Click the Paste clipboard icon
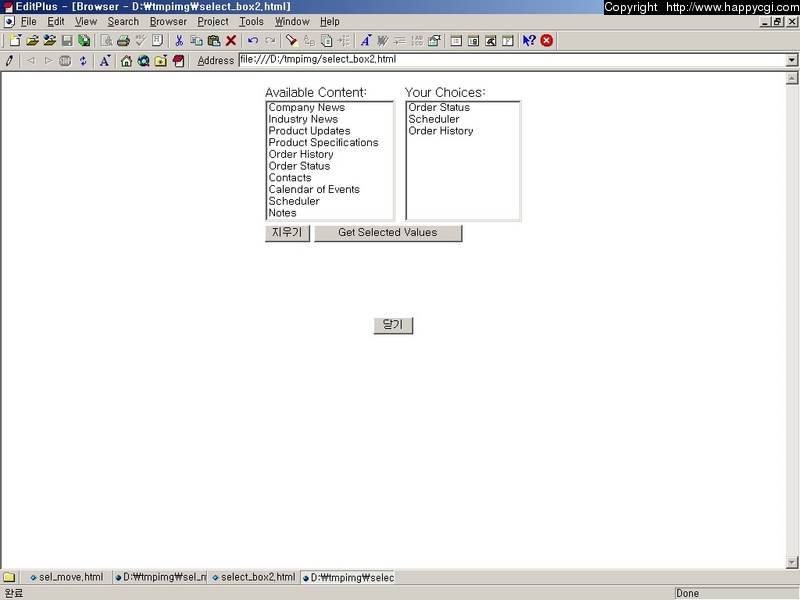800x600 pixels. [214, 40]
